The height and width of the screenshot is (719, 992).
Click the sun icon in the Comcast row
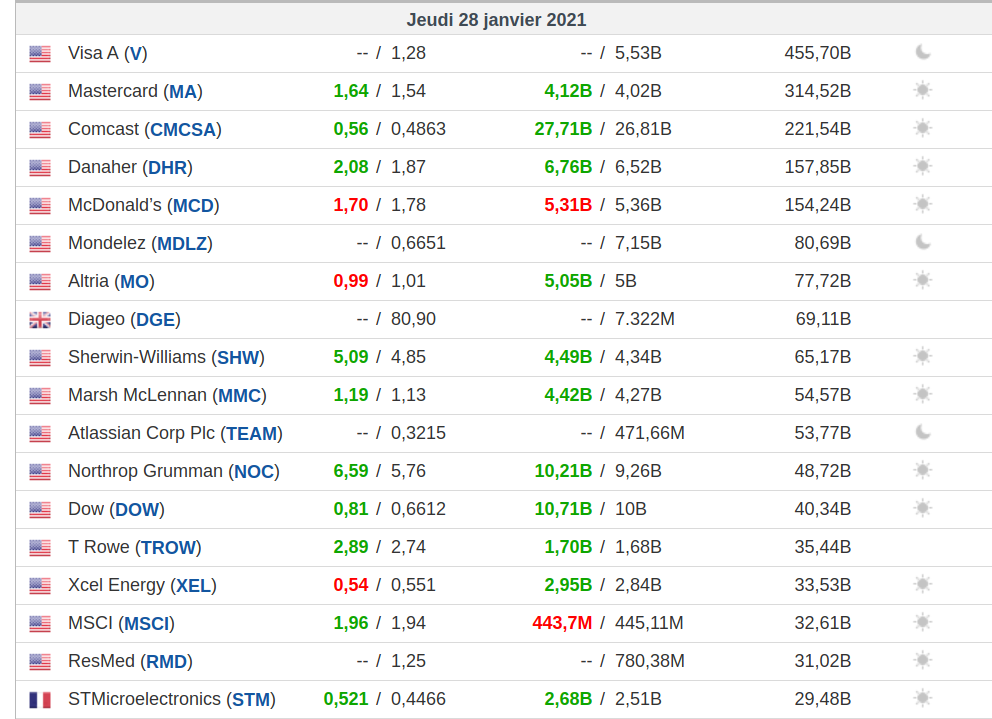click(923, 128)
